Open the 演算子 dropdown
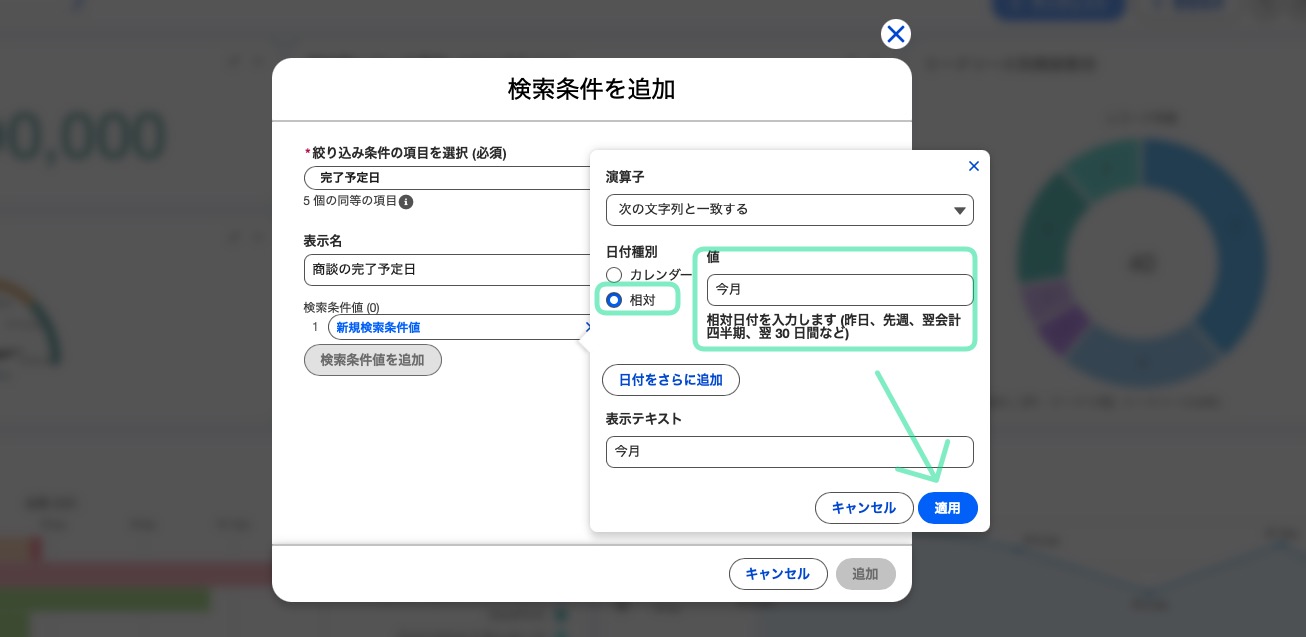 click(x=790, y=210)
